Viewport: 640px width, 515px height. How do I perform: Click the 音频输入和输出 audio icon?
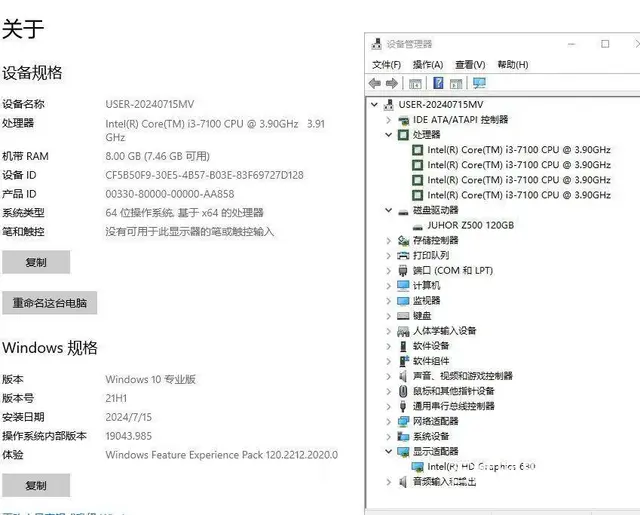[x=403, y=482]
